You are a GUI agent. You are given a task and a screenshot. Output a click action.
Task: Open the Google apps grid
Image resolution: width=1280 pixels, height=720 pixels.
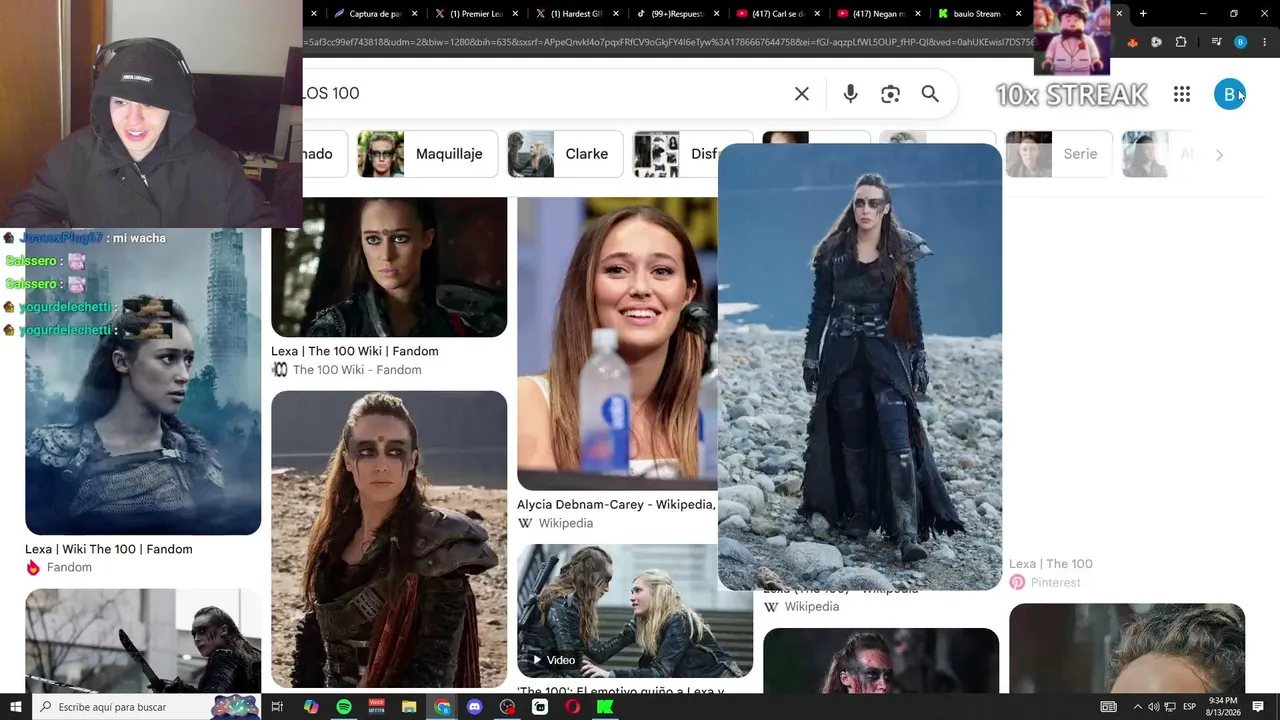[1182, 94]
